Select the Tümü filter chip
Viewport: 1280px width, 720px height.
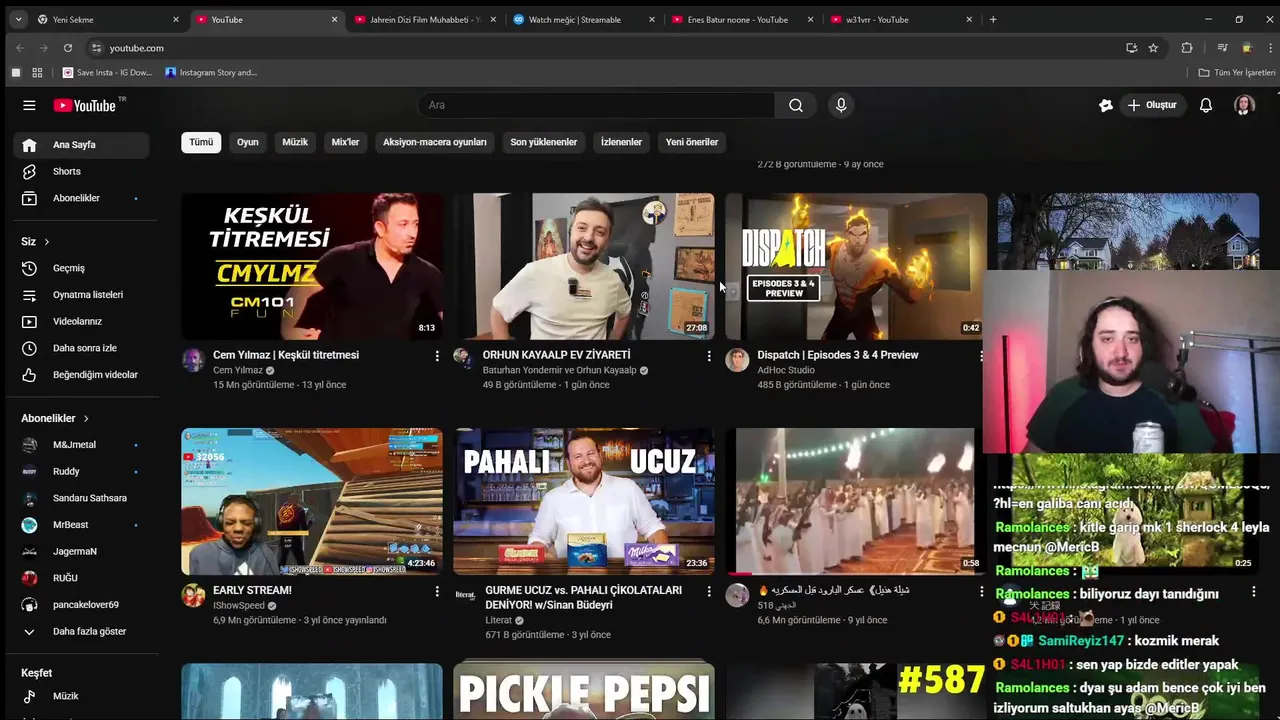[201, 142]
